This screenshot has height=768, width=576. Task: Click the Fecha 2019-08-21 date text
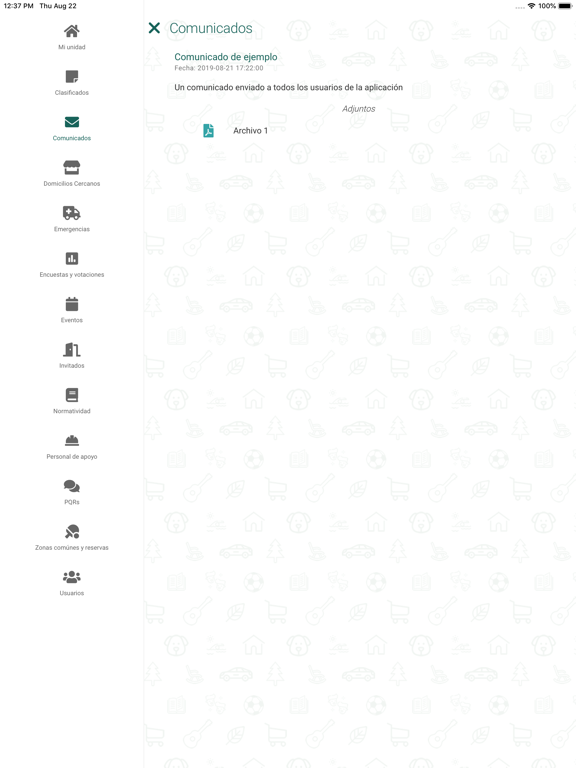pos(219,68)
